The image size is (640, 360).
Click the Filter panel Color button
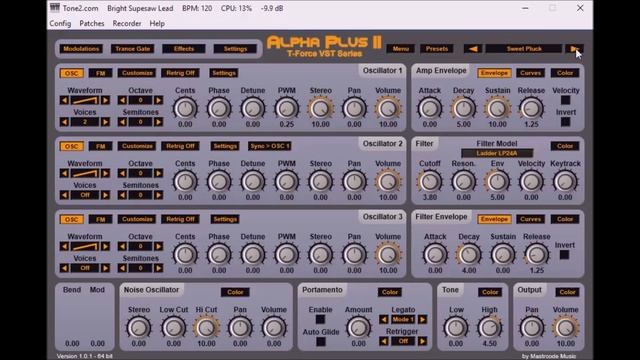(x=565, y=146)
